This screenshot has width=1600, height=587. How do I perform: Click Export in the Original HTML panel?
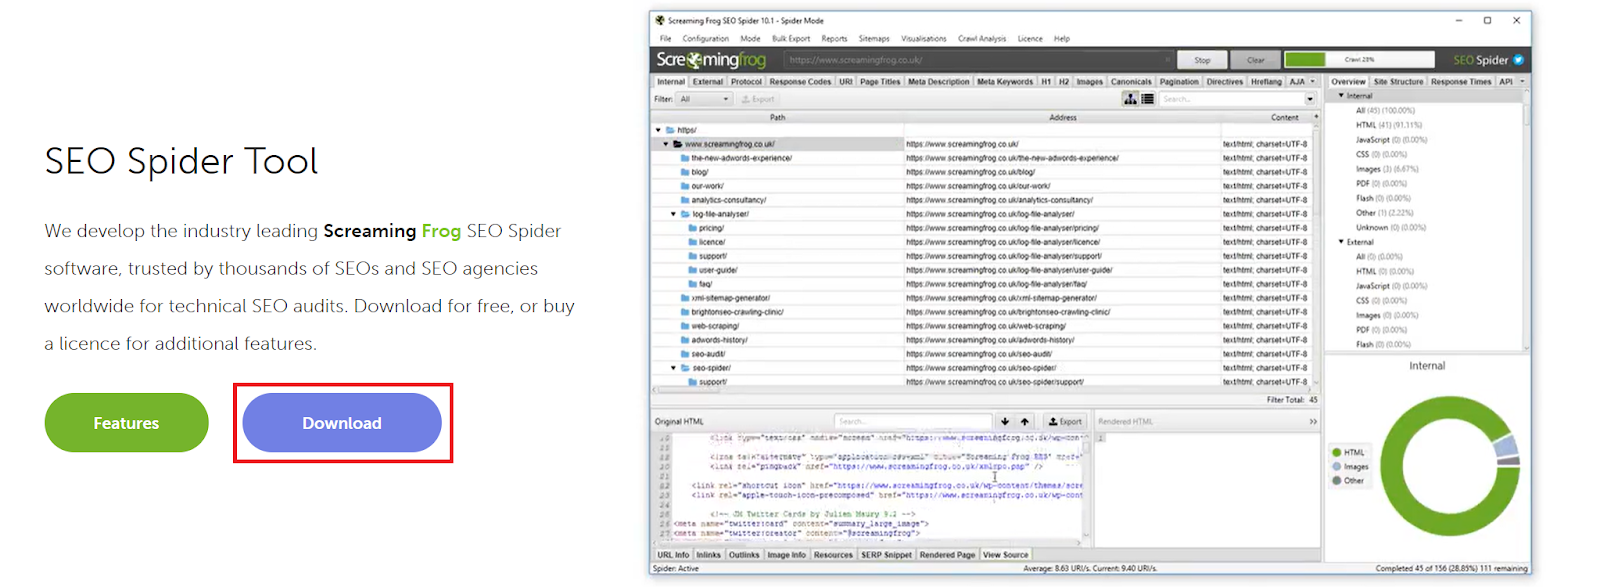pyautogui.click(x=1066, y=422)
